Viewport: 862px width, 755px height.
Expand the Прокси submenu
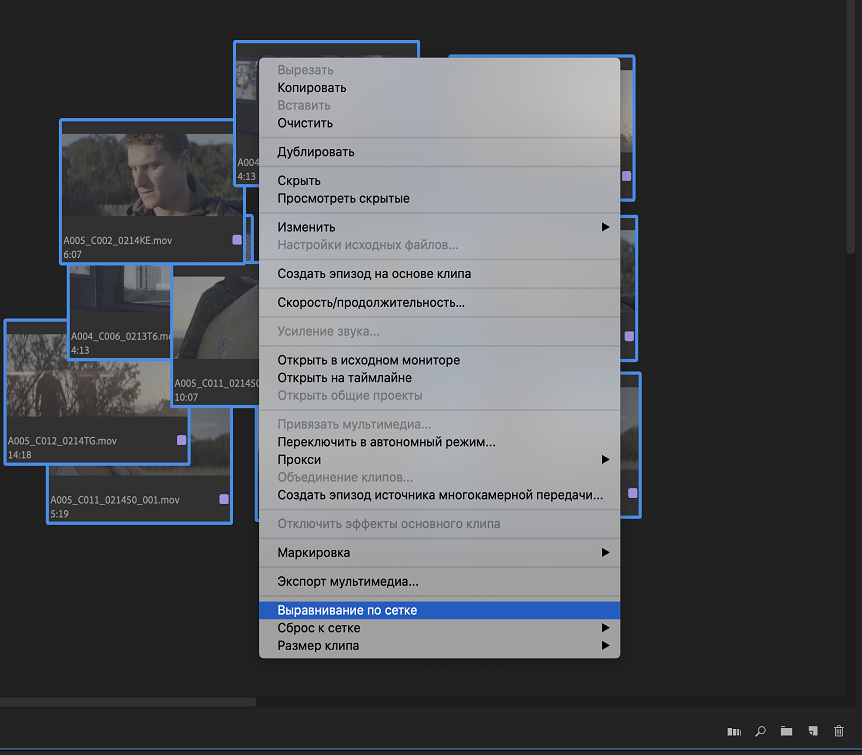[x=439, y=460]
